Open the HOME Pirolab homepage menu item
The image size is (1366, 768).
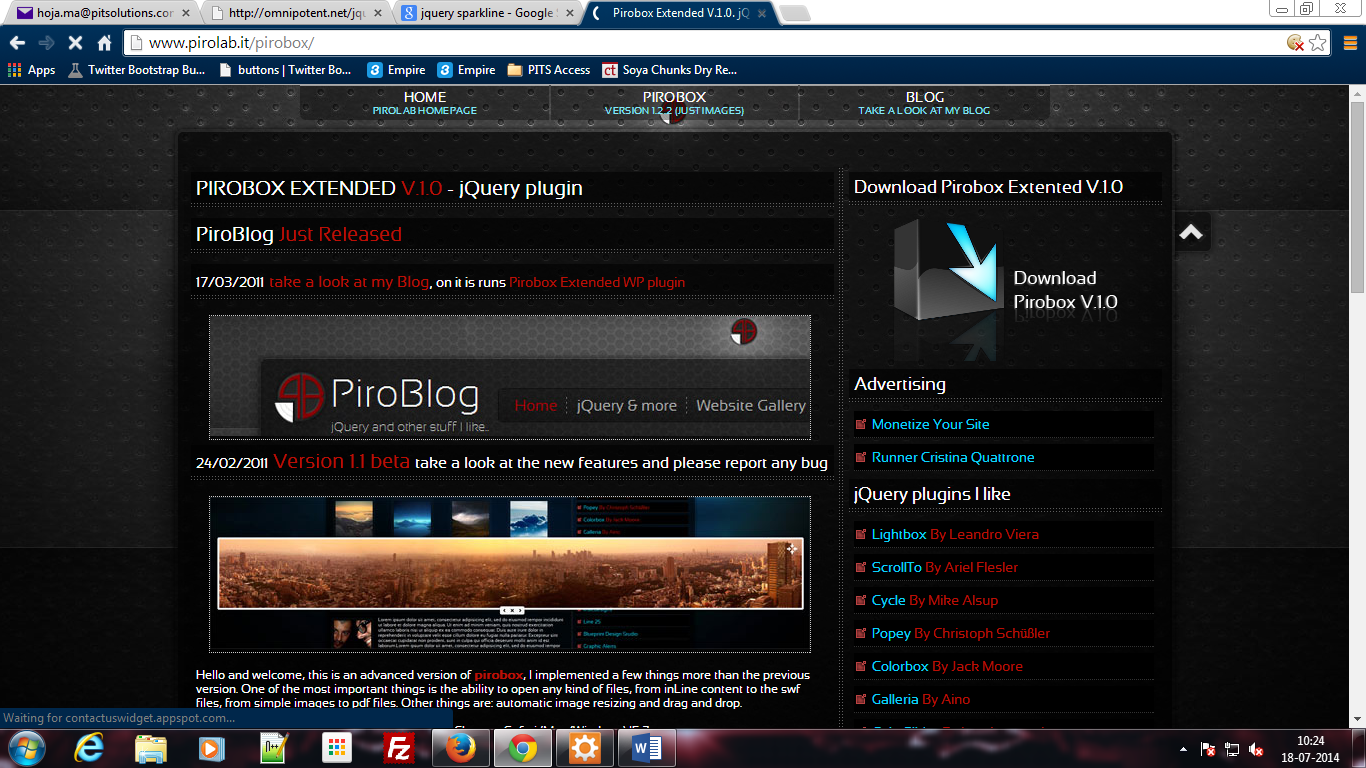(x=425, y=103)
